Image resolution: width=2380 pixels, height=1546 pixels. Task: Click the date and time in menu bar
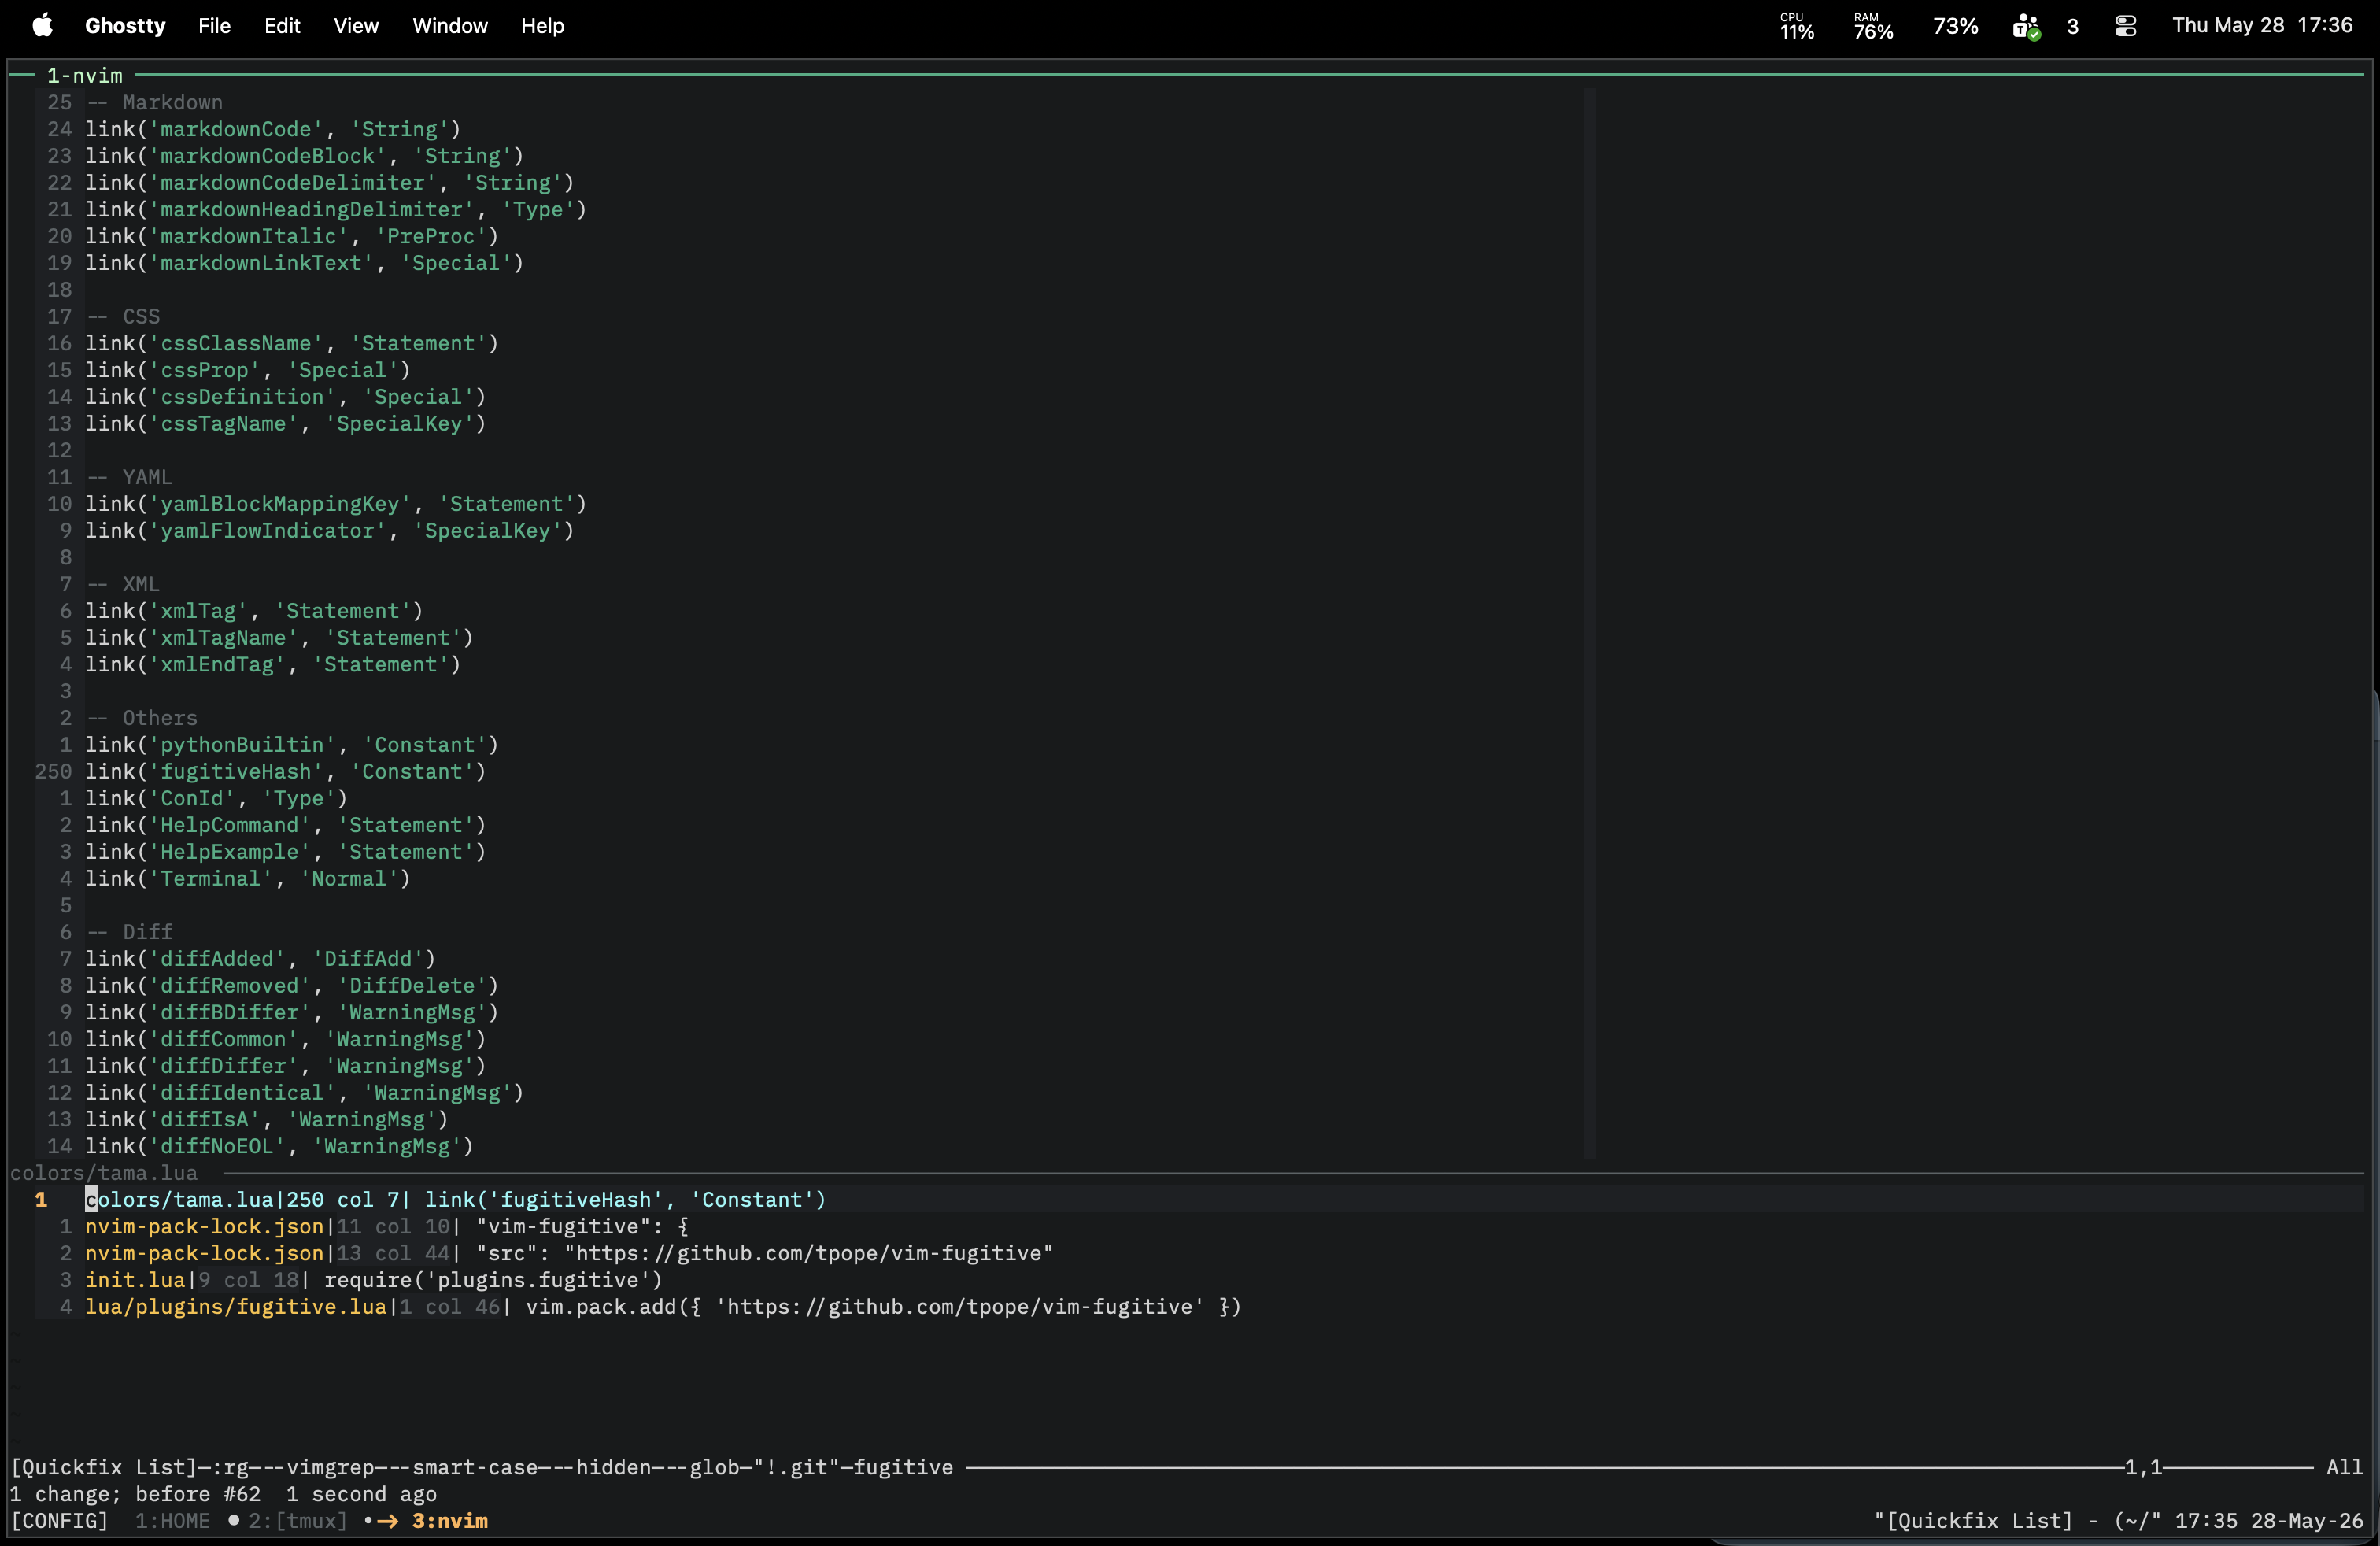click(x=2262, y=26)
